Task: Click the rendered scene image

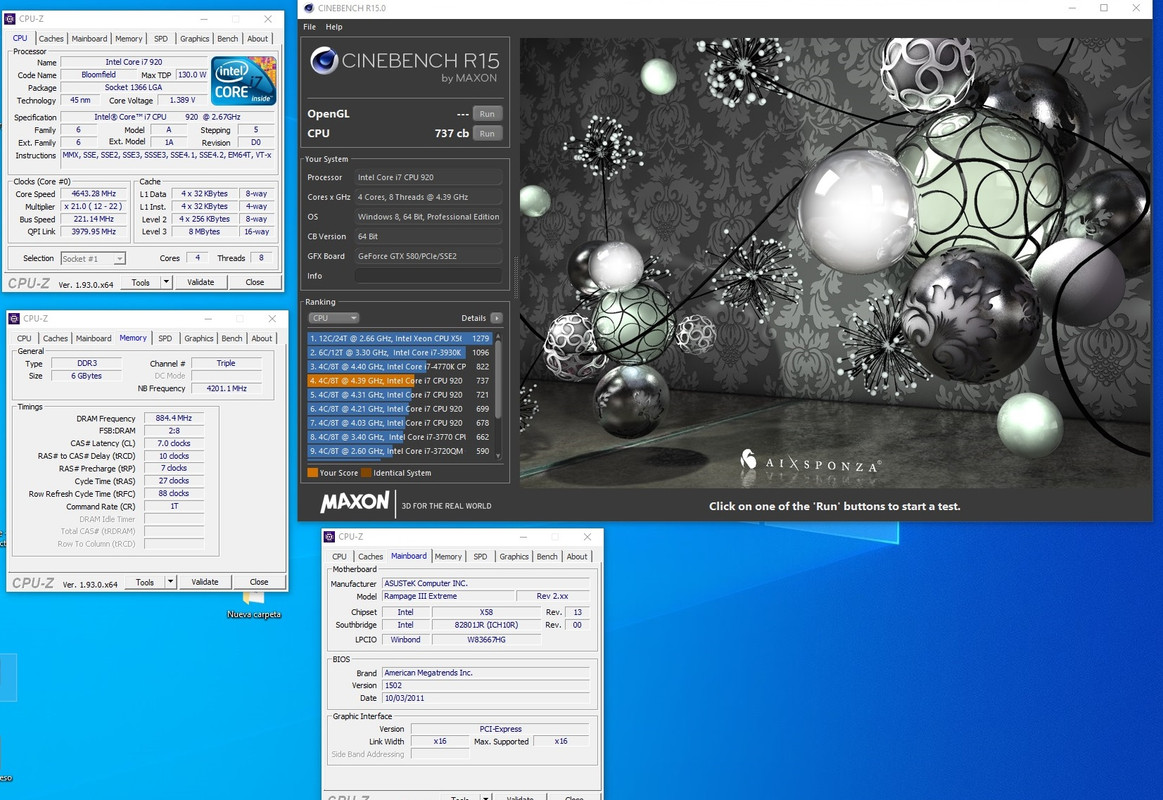Action: pos(836,263)
